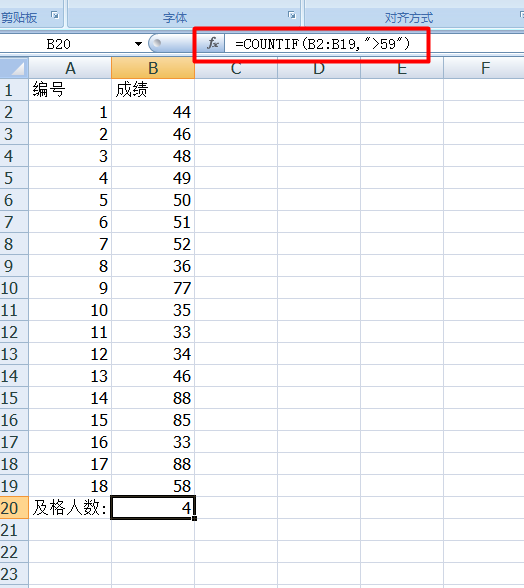This screenshot has width=524, height=588.
Task: Click cell A19 with number 18
Action: pyautogui.click(x=70, y=486)
